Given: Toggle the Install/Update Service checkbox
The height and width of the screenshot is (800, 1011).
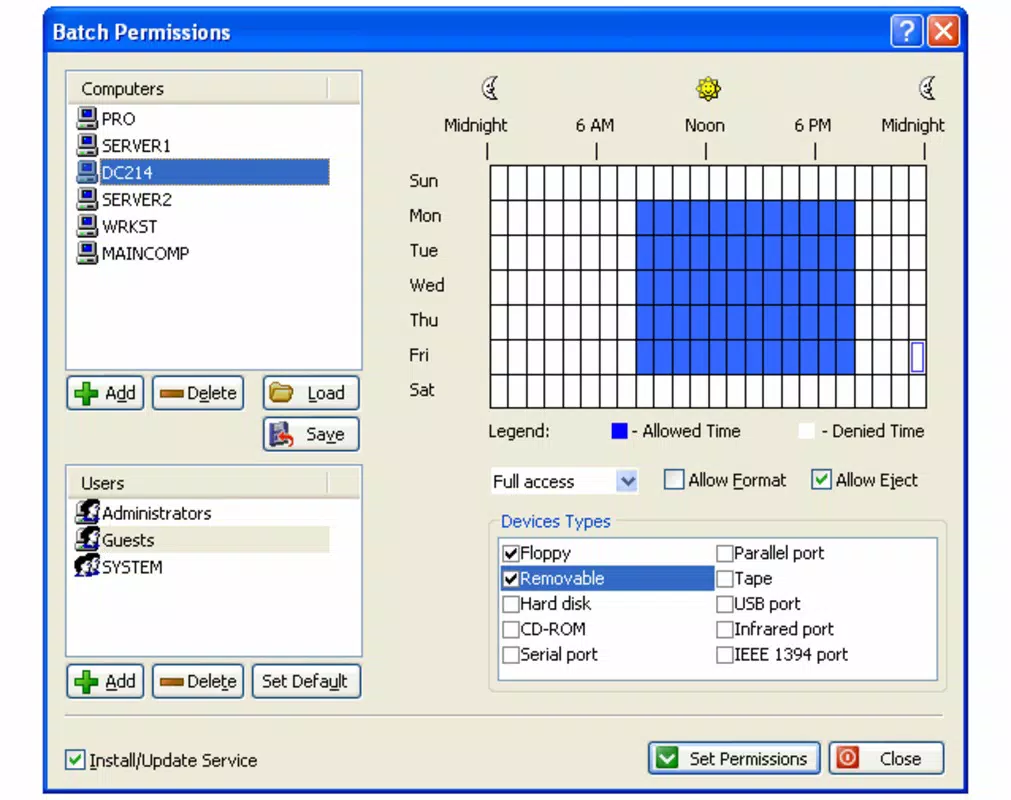Looking at the screenshot, I should [75, 759].
